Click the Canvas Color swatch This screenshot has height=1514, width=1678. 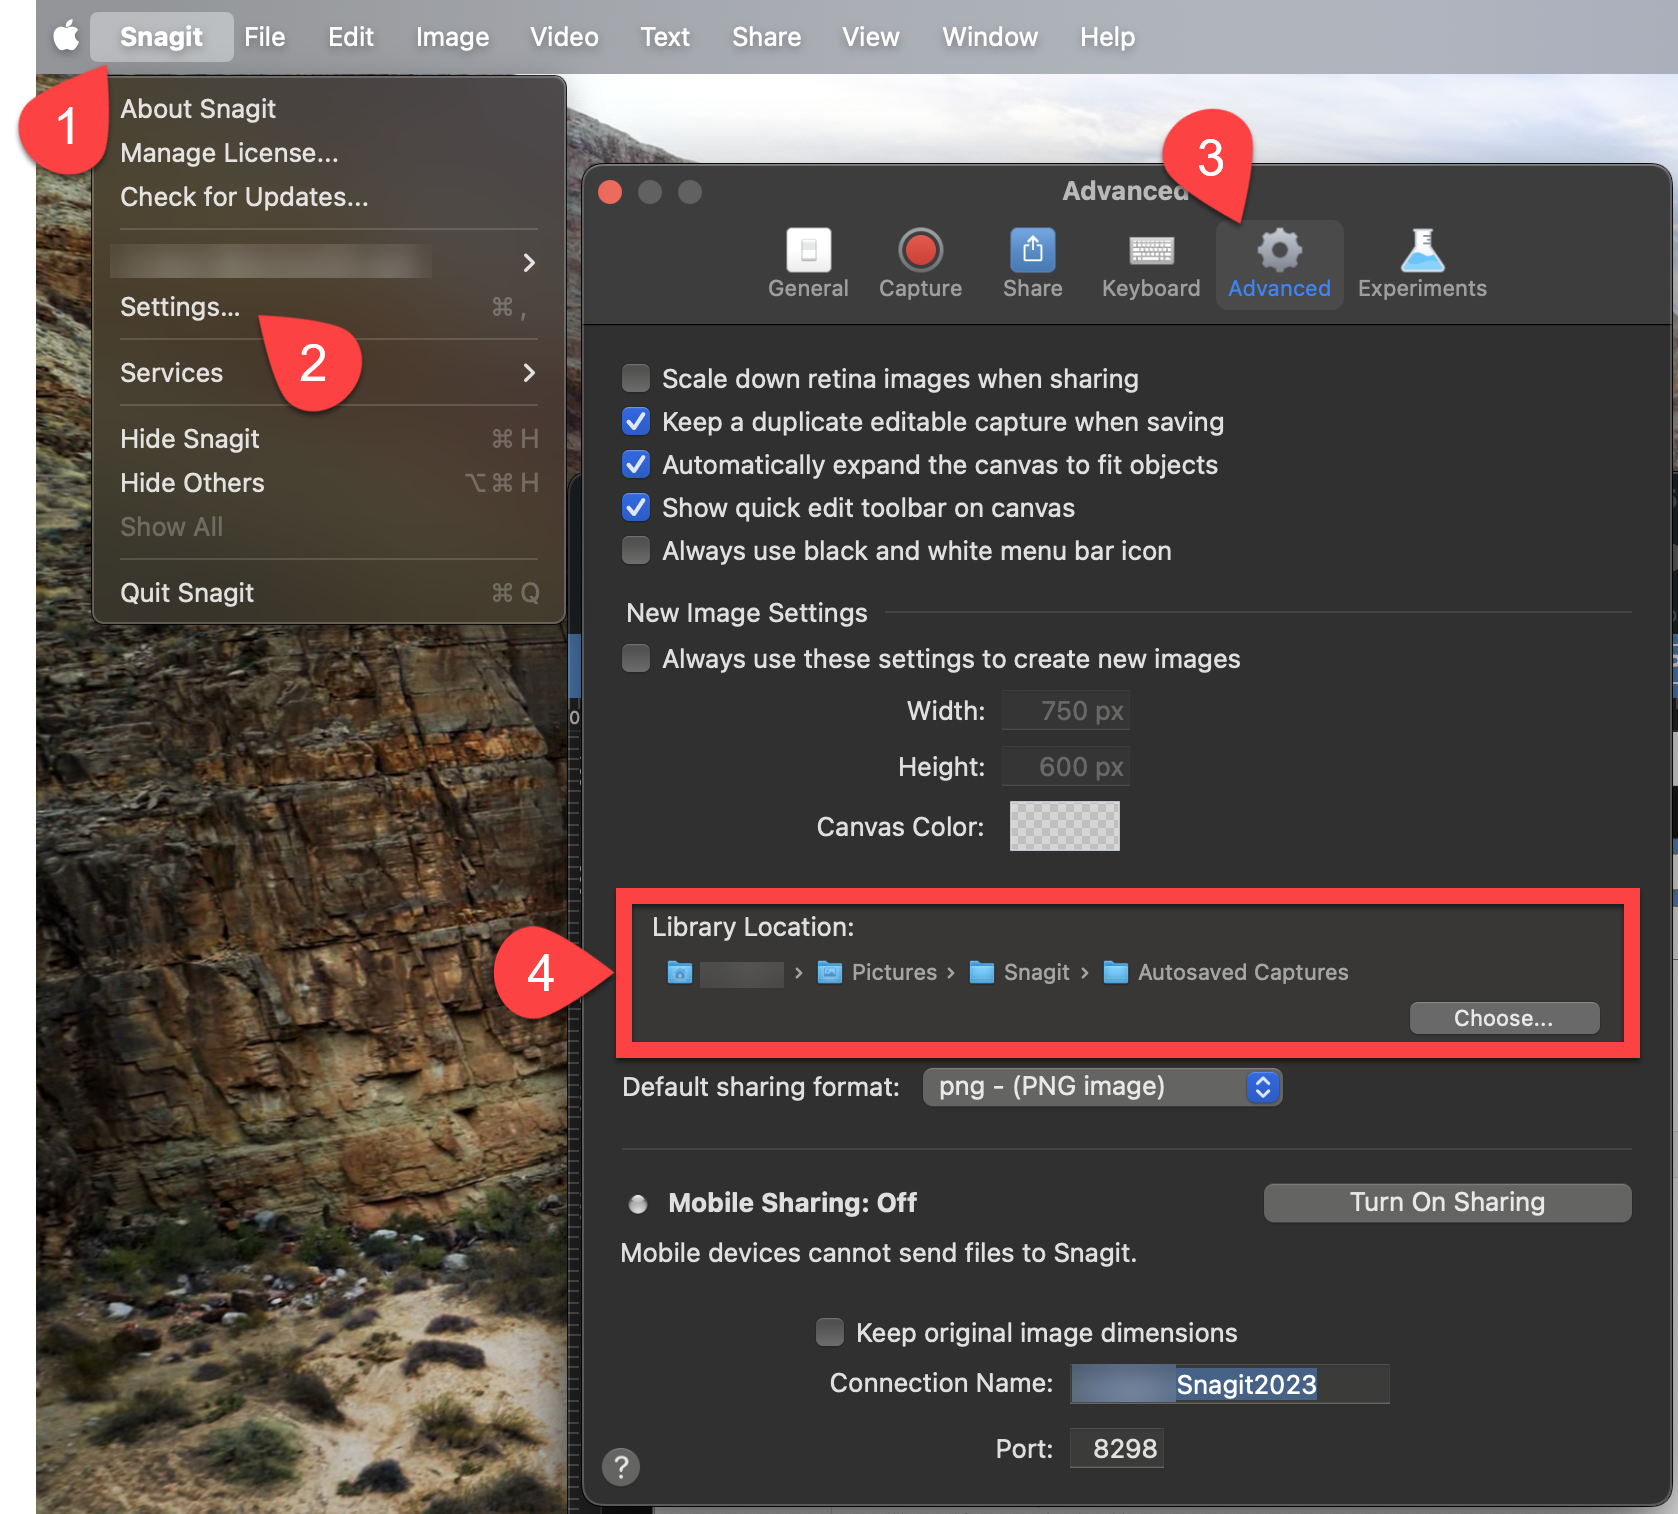coord(1064,826)
